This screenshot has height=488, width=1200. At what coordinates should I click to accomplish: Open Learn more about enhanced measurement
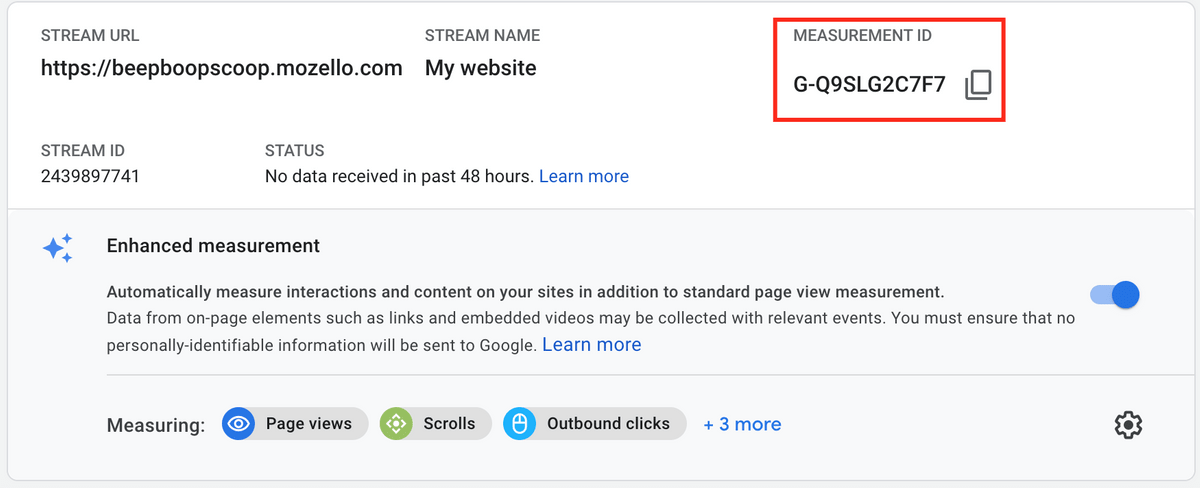pos(592,344)
